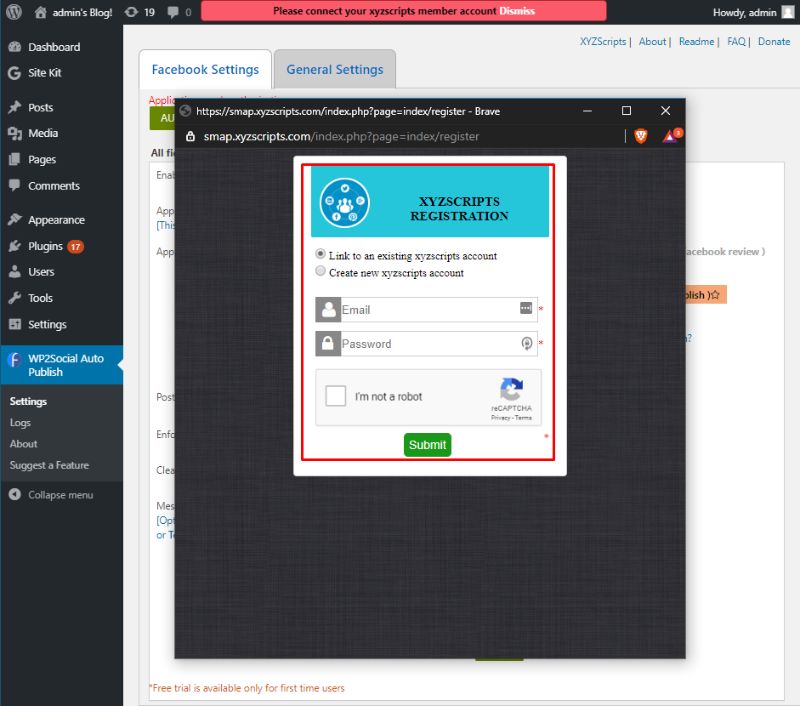Viewport: 800px width, 706px height.
Task: Open the Brave Rewards triangle icon
Action: (x=670, y=136)
